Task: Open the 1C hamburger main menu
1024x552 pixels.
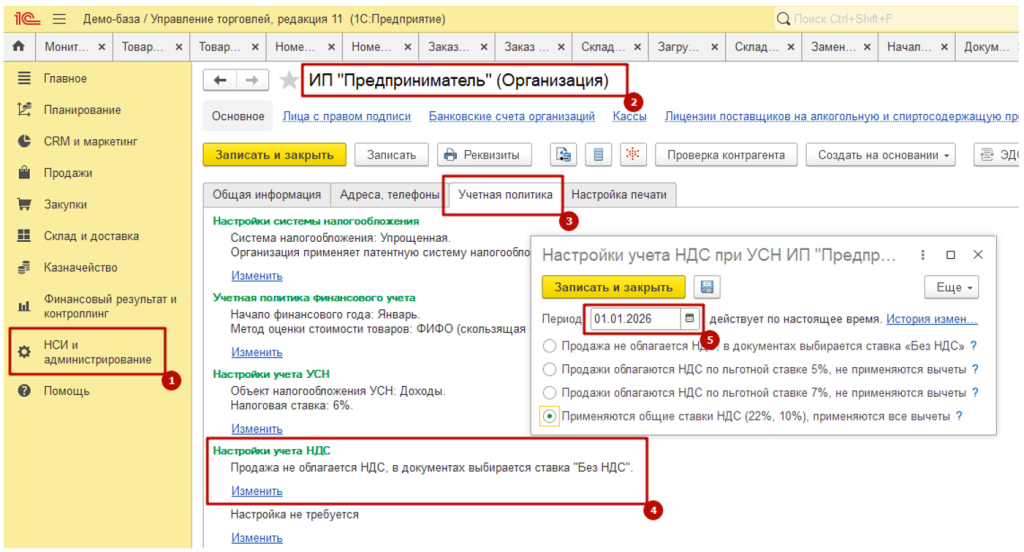Action: coord(59,19)
